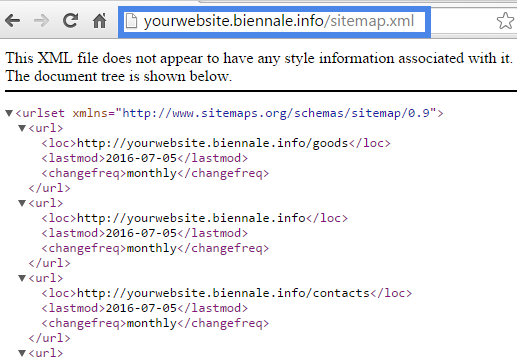Click the loc text http://yourwebsite.biennale.info
The height and width of the screenshot is (360, 517).
click(x=191, y=218)
